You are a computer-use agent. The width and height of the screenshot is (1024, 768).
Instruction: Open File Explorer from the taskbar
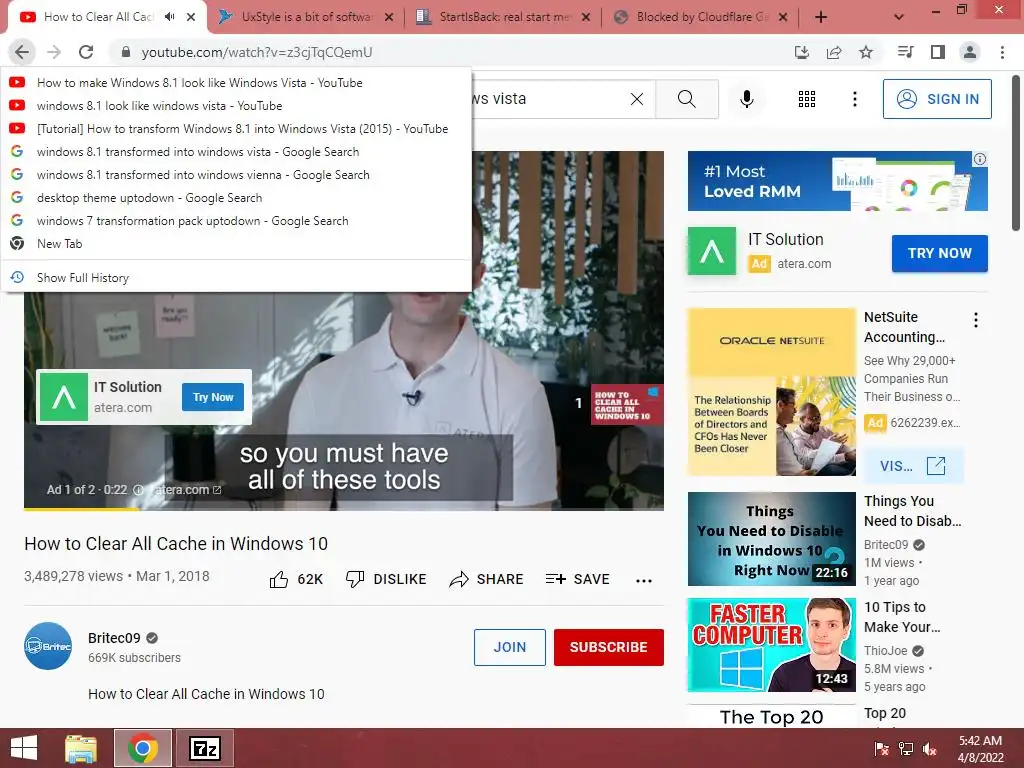[x=81, y=748]
